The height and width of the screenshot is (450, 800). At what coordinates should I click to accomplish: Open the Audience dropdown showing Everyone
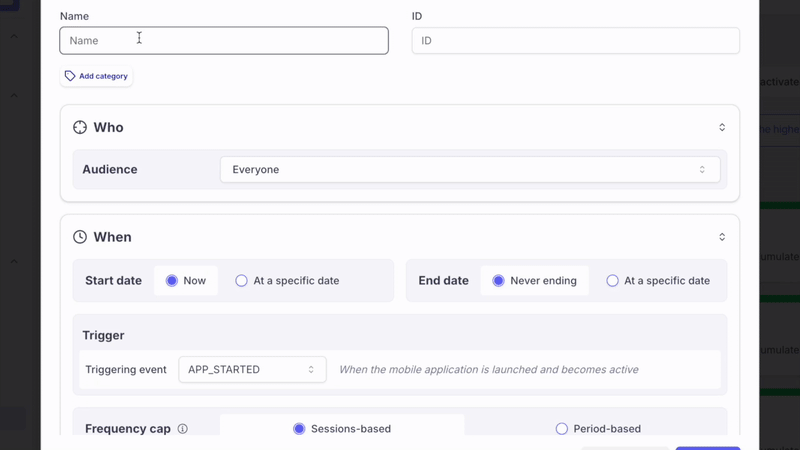pos(469,170)
